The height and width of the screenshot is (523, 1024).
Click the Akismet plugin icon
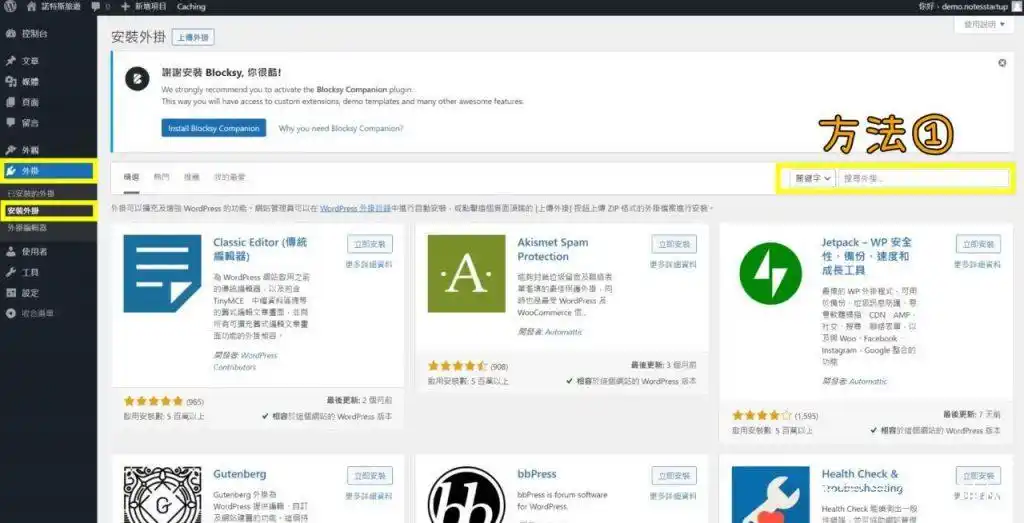(x=466, y=274)
